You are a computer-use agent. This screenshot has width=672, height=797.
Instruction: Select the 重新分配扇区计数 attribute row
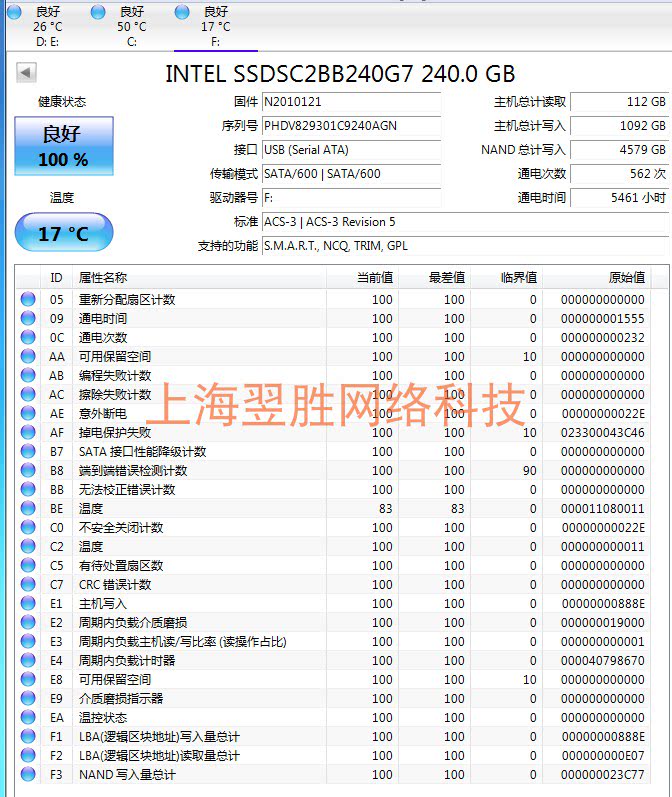pyautogui.click(x=333, y=299)
